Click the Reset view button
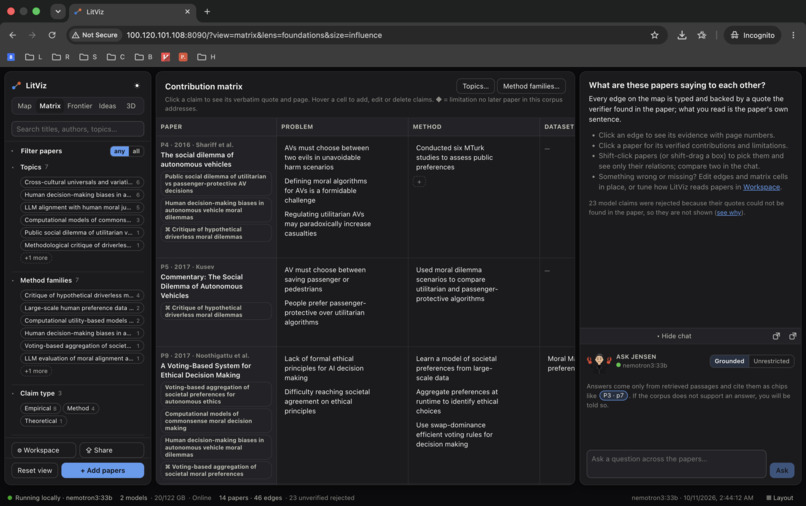The height and width of the screenshot is (506, 806). coord(34,470)
